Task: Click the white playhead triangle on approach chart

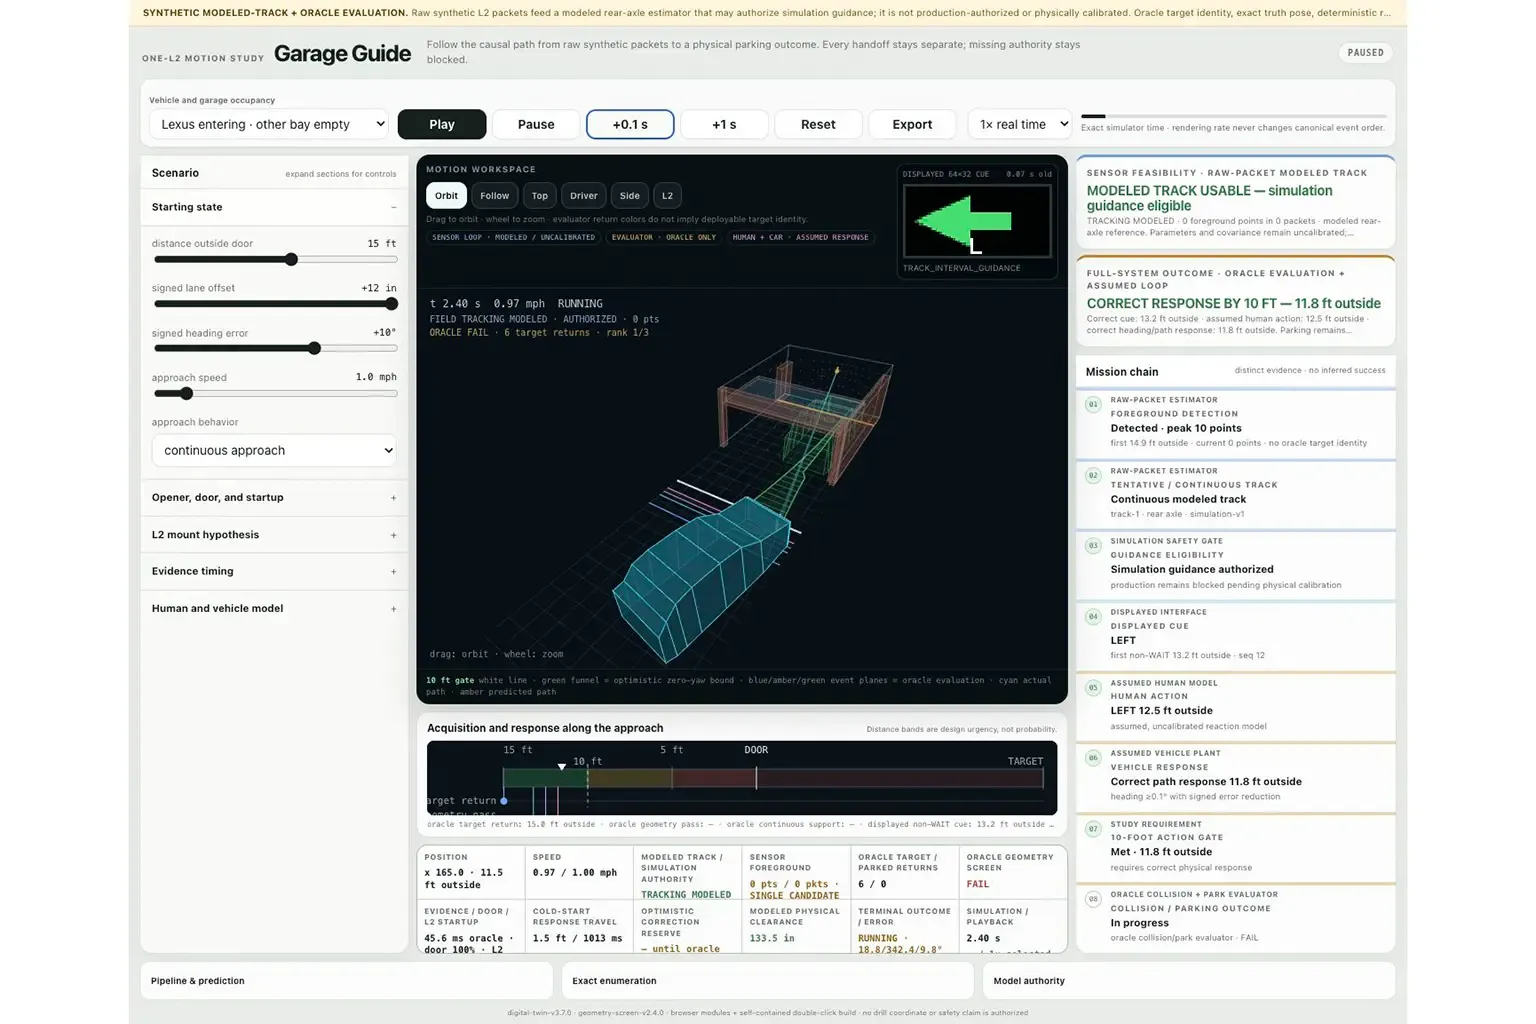Action: tap(562, 767)
